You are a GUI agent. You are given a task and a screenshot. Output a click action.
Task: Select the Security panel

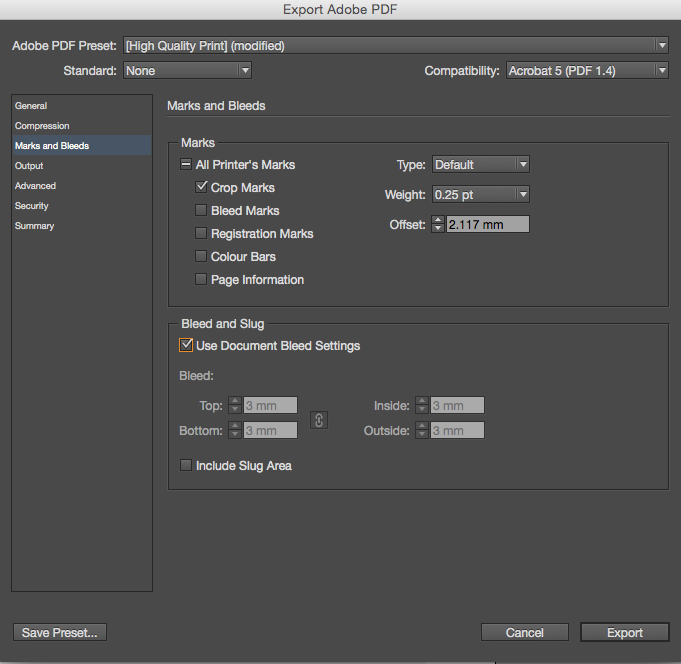point(82,205)
